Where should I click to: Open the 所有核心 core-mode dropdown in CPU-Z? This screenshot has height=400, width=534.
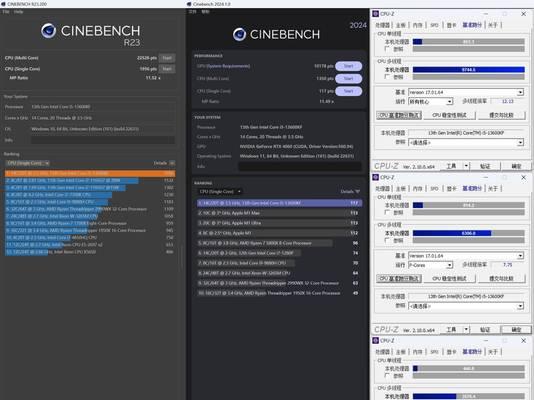[430, 101]
